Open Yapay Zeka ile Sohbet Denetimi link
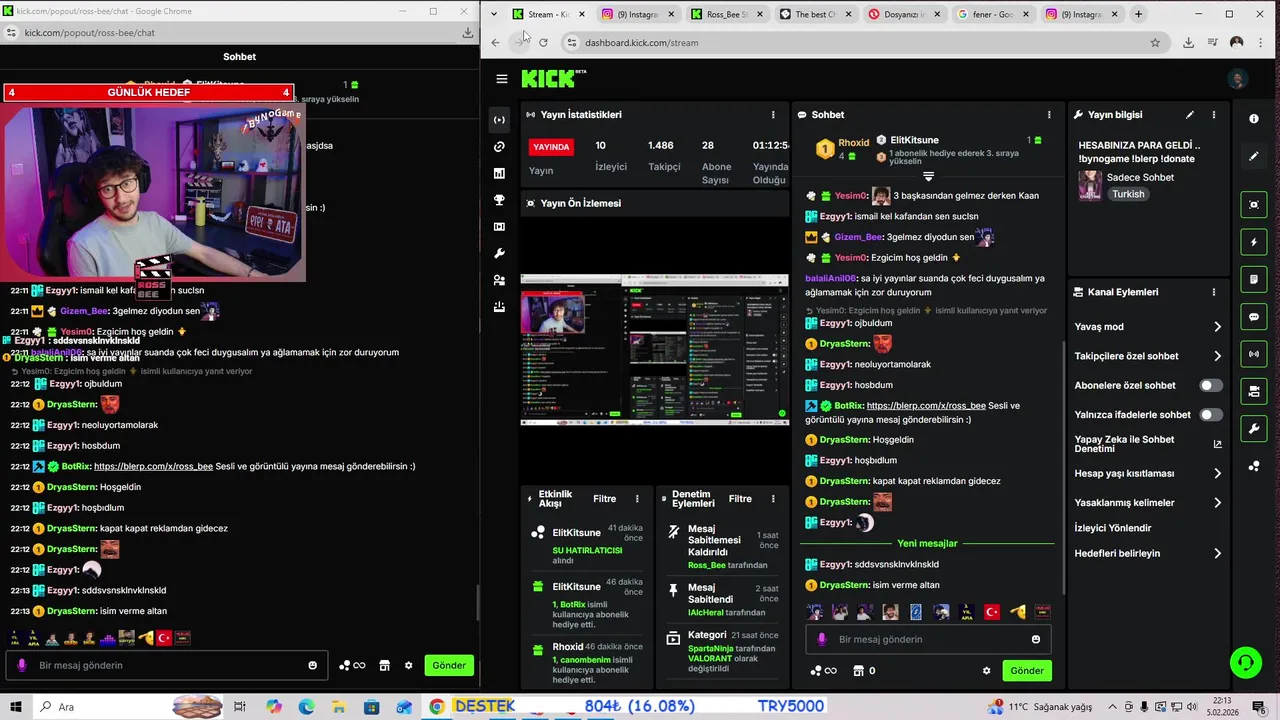 point(1148,444)
